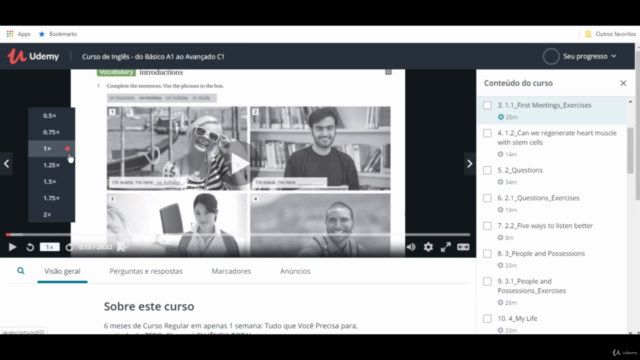Click the rewind 5 seconds icon

click(30, 247)
